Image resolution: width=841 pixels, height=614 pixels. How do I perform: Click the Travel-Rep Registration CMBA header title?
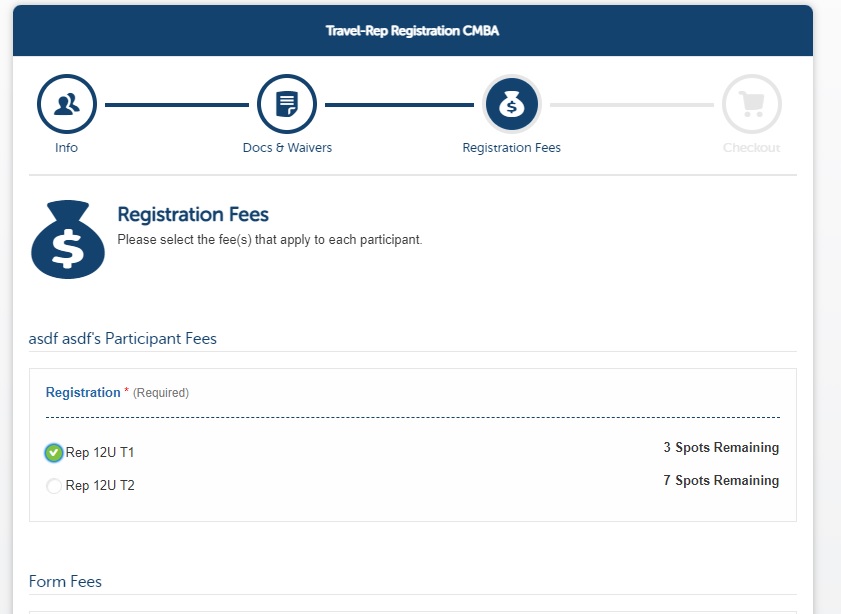[412, 31]
